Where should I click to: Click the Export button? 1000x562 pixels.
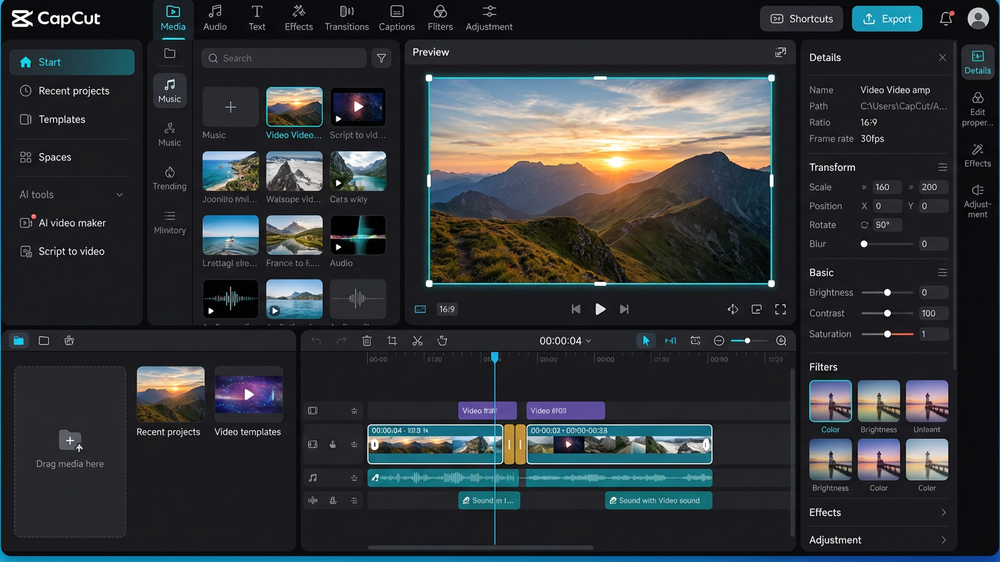click(886, 18)
